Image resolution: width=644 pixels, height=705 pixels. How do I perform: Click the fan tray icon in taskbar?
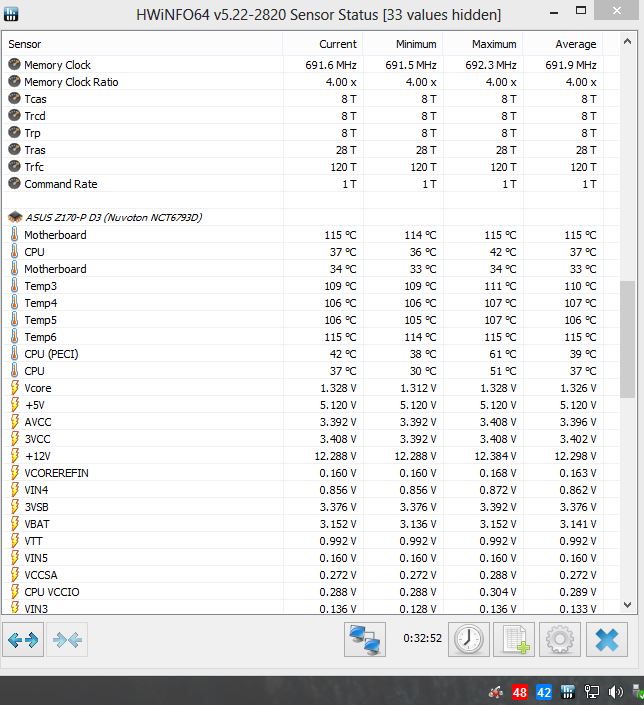(x=496, y=692)
